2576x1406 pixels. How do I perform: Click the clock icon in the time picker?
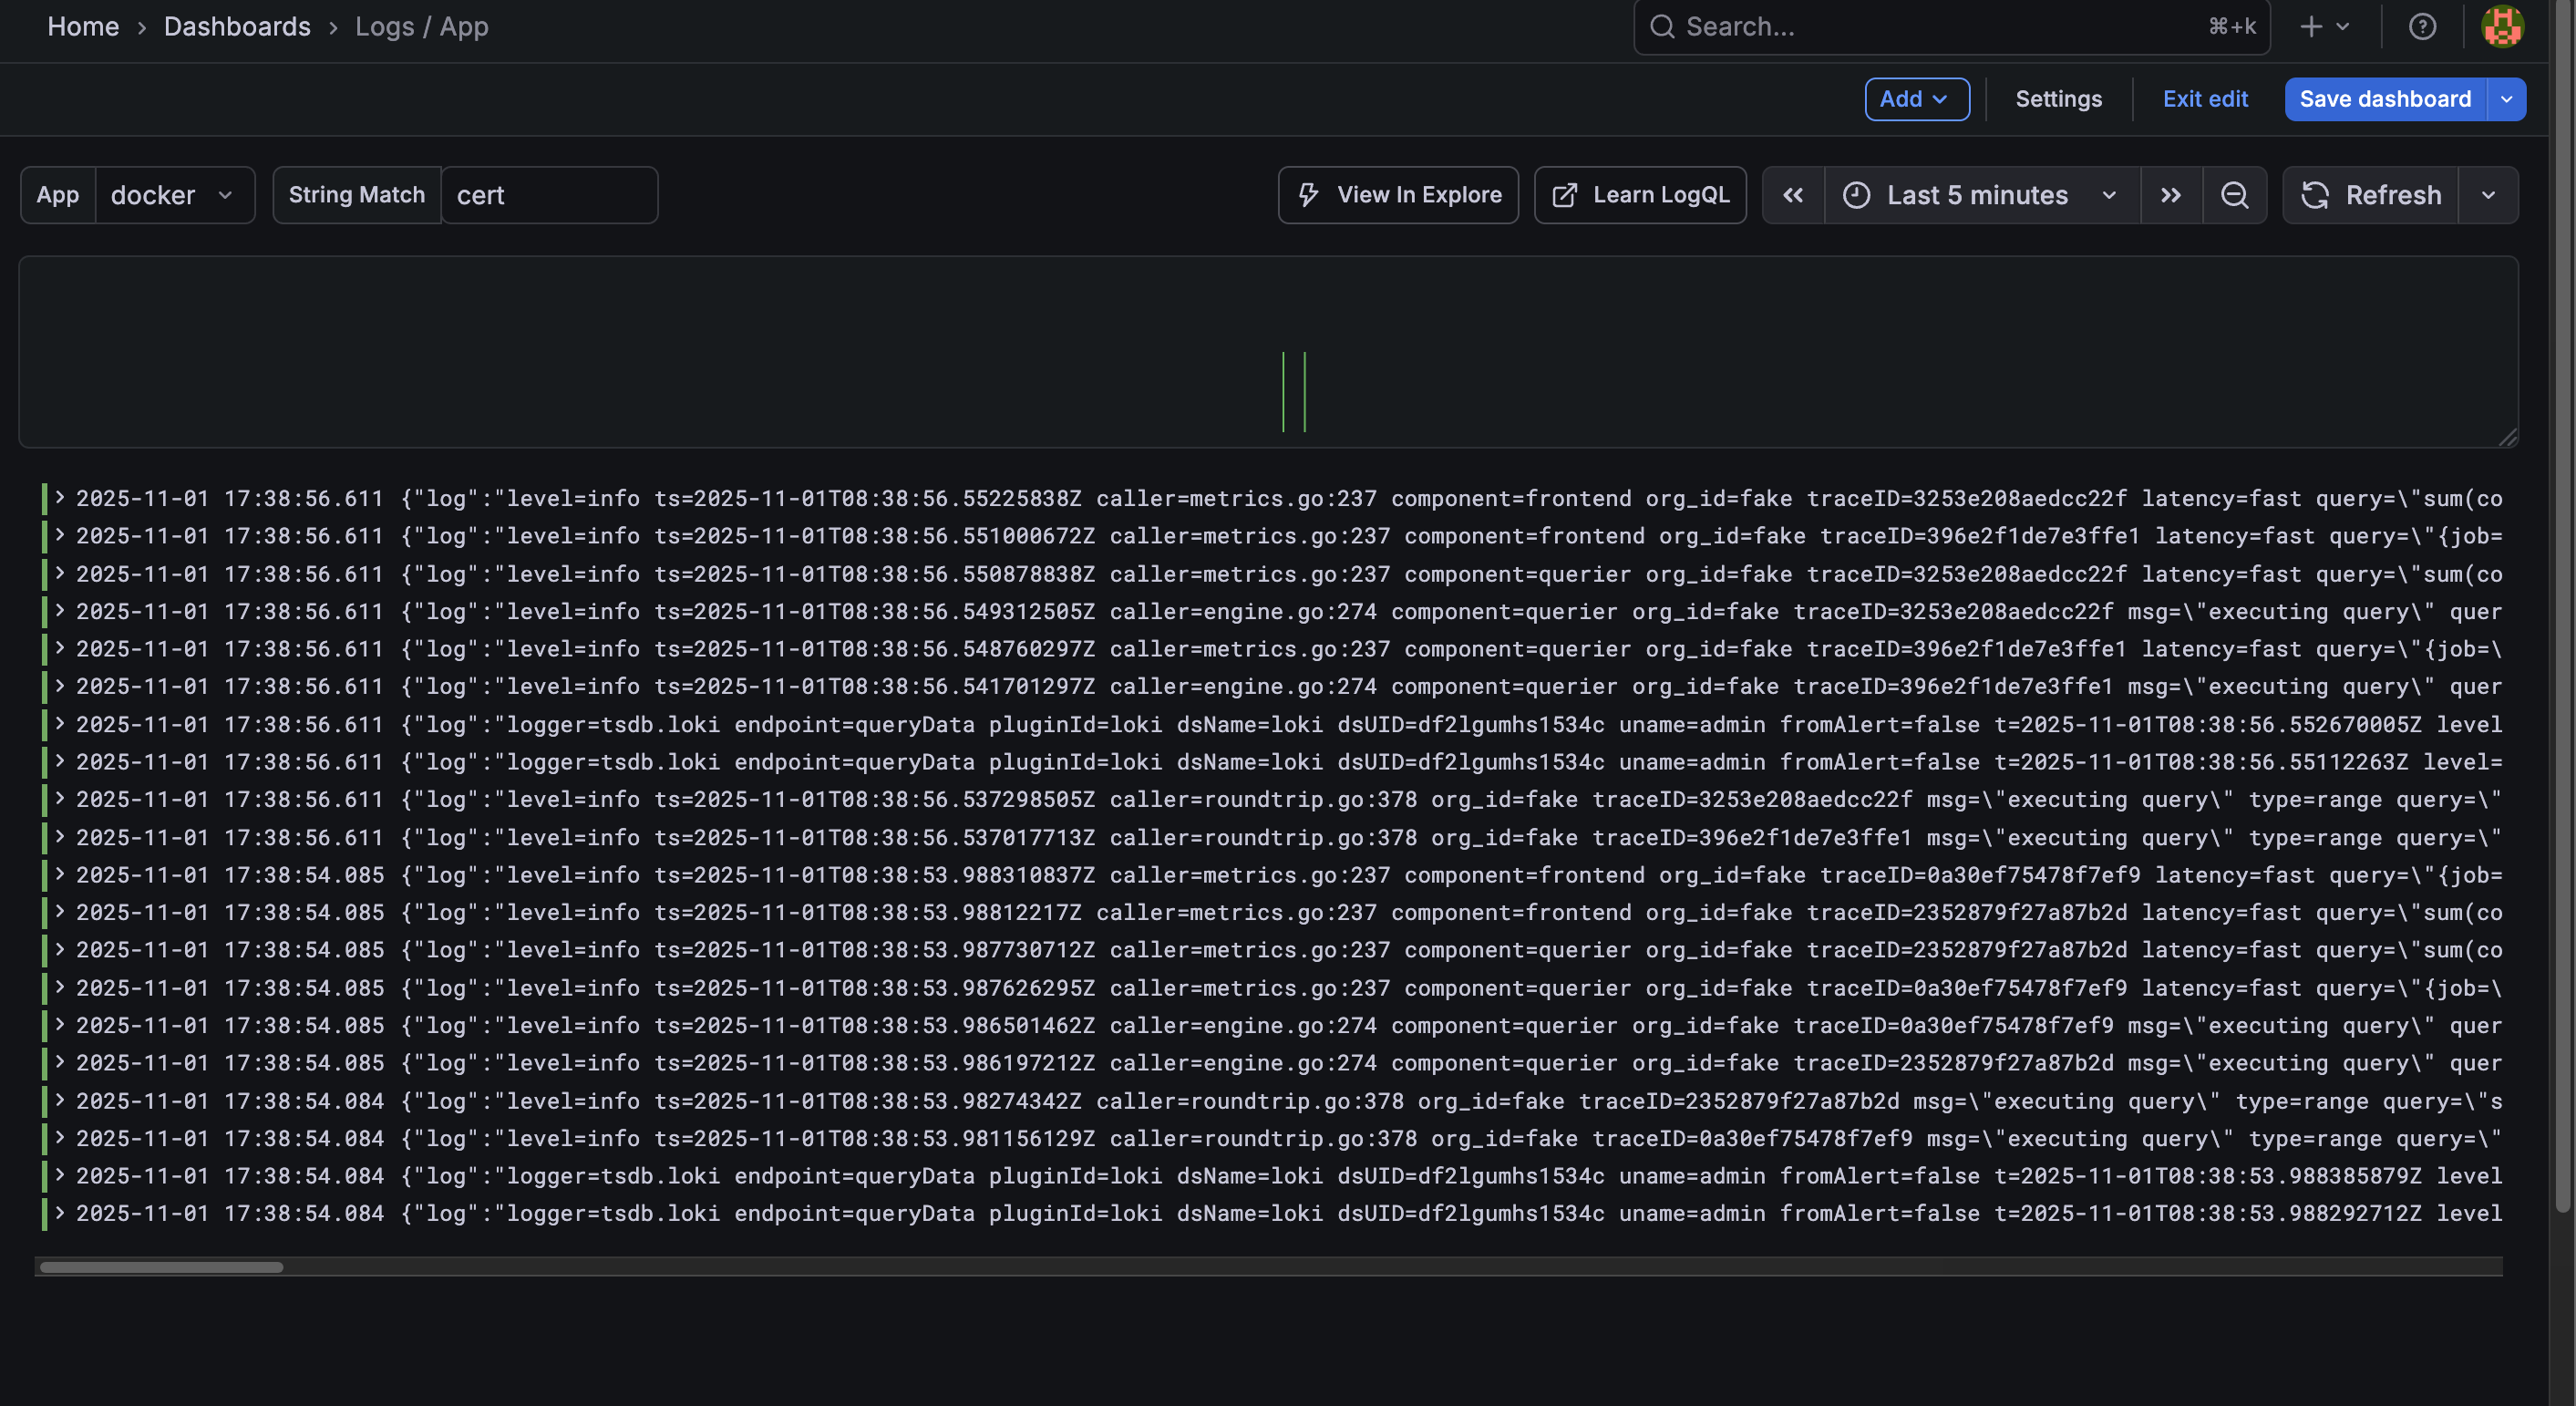[x=1856, y=195]
